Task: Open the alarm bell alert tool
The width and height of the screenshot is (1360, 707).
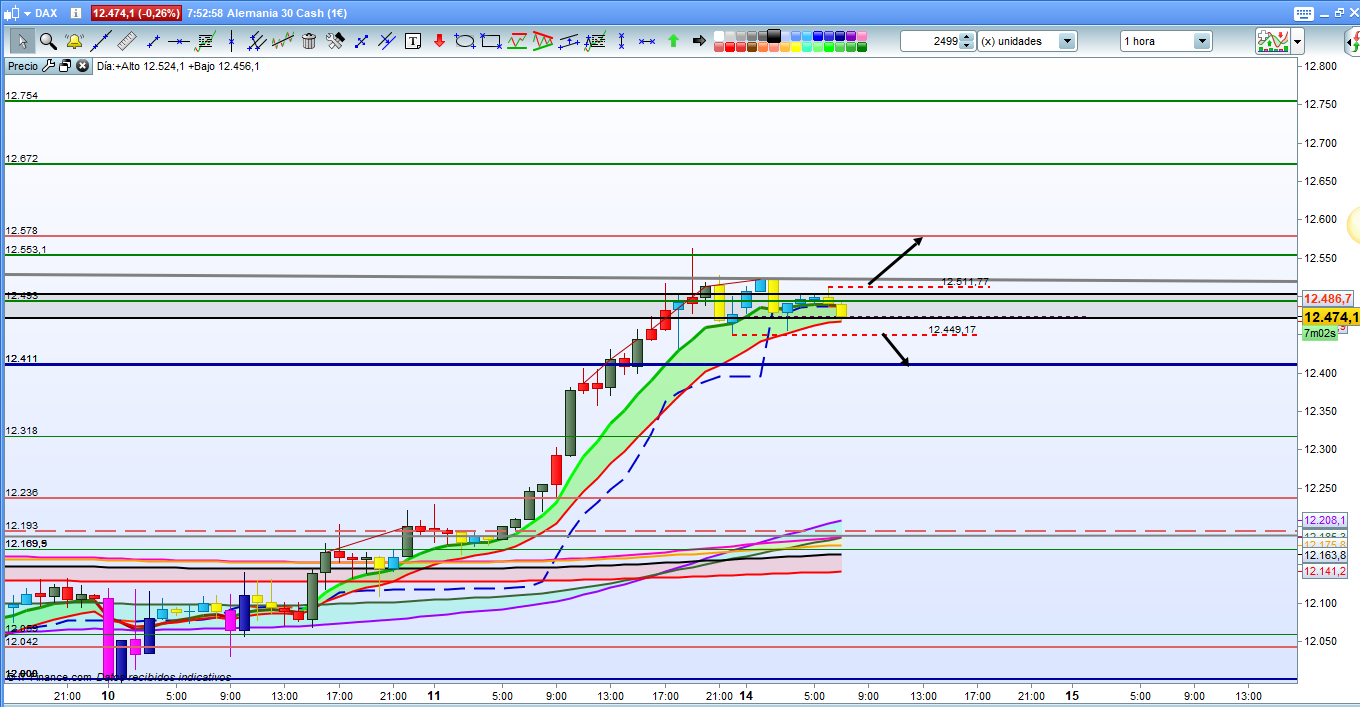Action: (74, 41)
